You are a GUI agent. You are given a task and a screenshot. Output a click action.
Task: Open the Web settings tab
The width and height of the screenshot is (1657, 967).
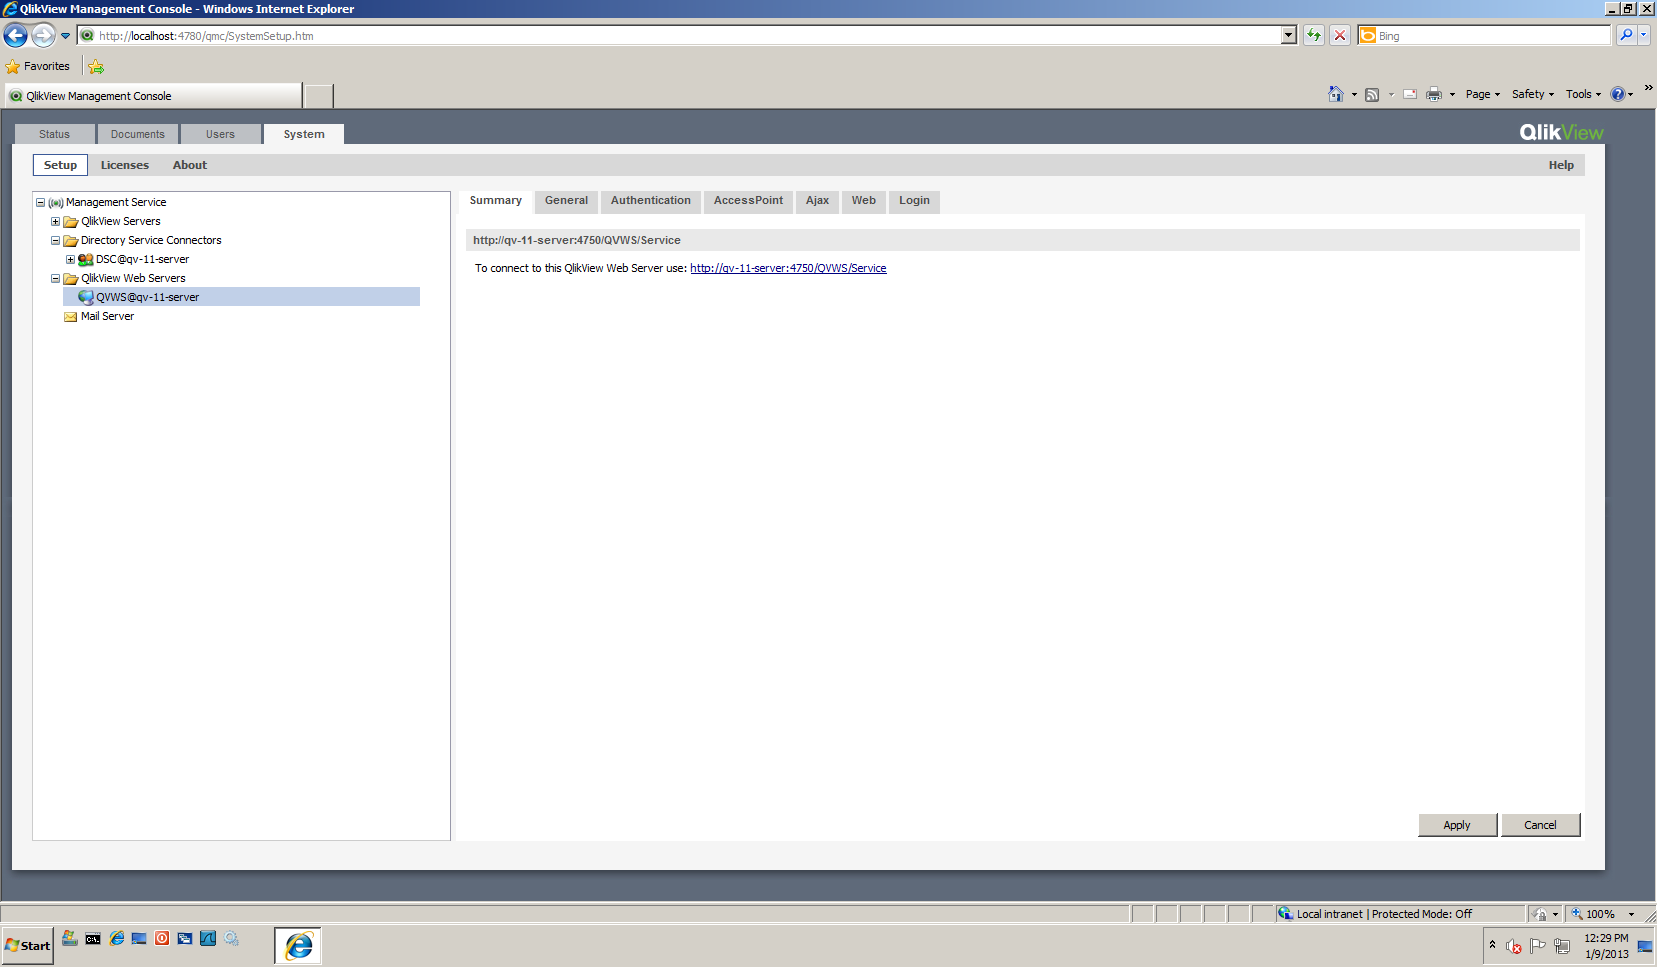pos(864,201)
